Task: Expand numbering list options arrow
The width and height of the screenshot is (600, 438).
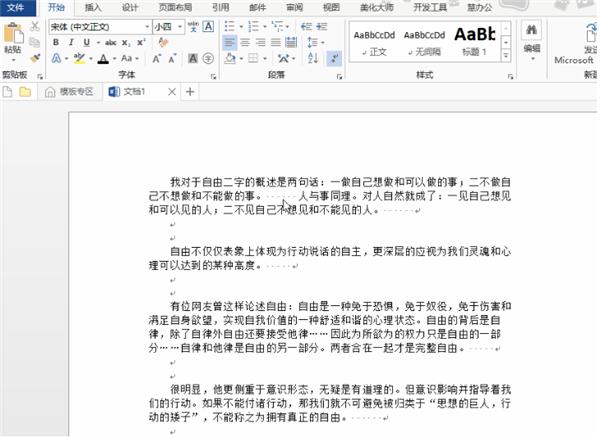Action: coord(265,27)
